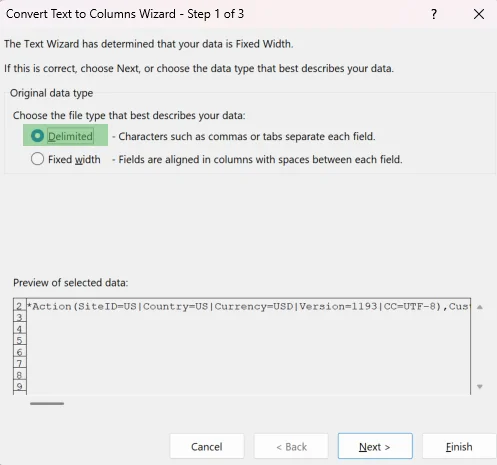Select the Fixed width radio button
The image size is (497, 465).
point(37,159)
